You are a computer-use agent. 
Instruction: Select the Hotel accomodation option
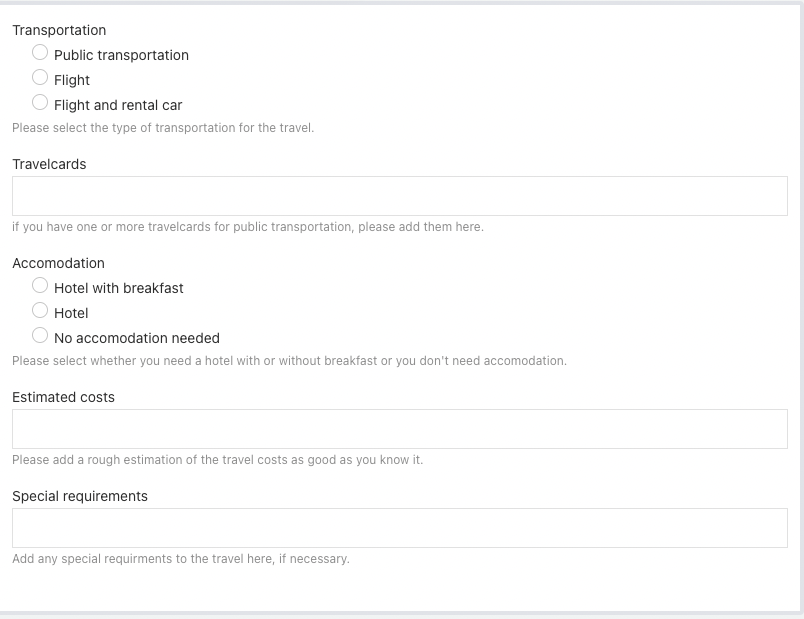pyautogui.click(x=40, y=311)
